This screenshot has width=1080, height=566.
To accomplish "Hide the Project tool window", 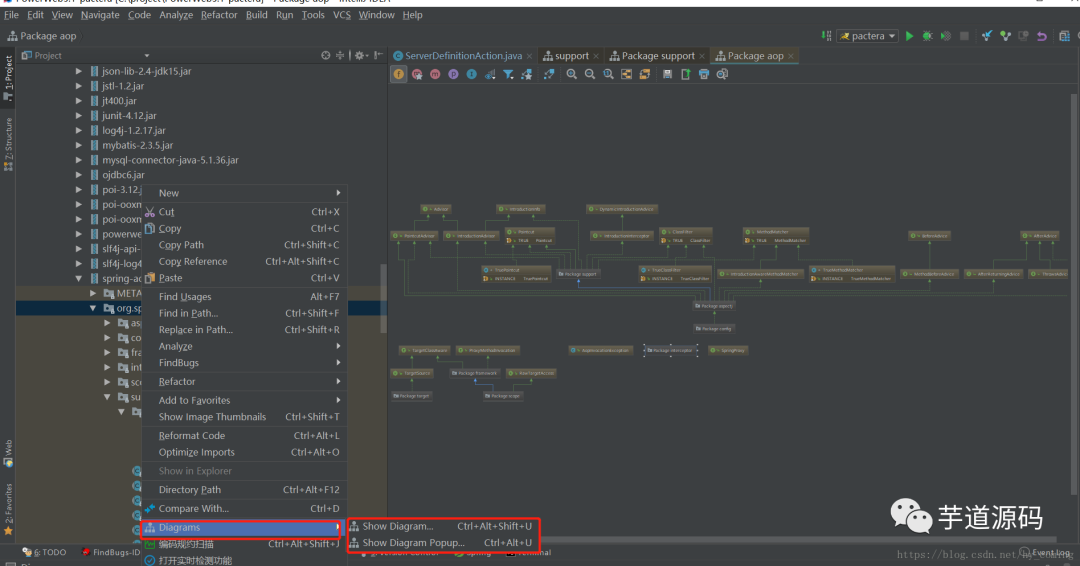I will click(x=378, y=56).
